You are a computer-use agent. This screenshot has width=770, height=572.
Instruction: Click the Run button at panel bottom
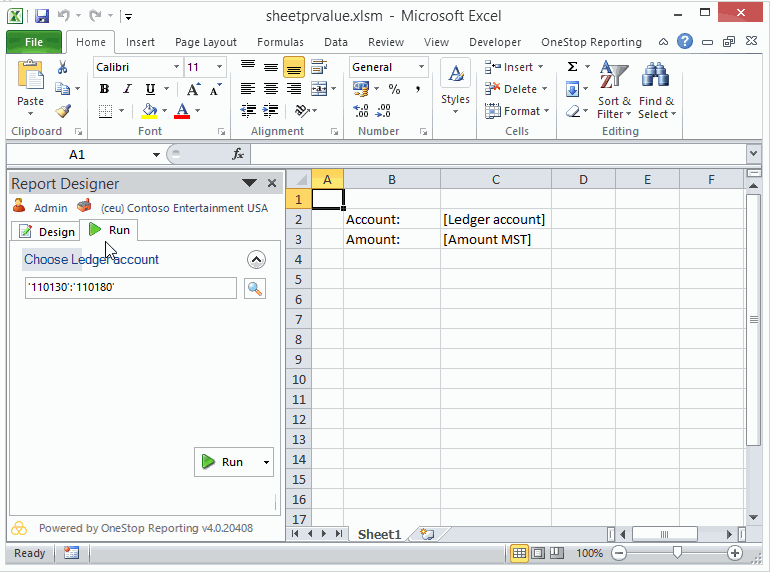(x=223, y=462)
